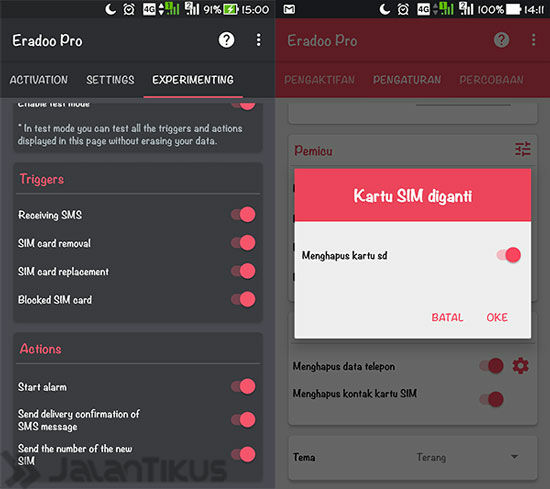550x489 pixels.
Task: Tap alarm clock icon in right status bar
Action: tap(403, 9)
